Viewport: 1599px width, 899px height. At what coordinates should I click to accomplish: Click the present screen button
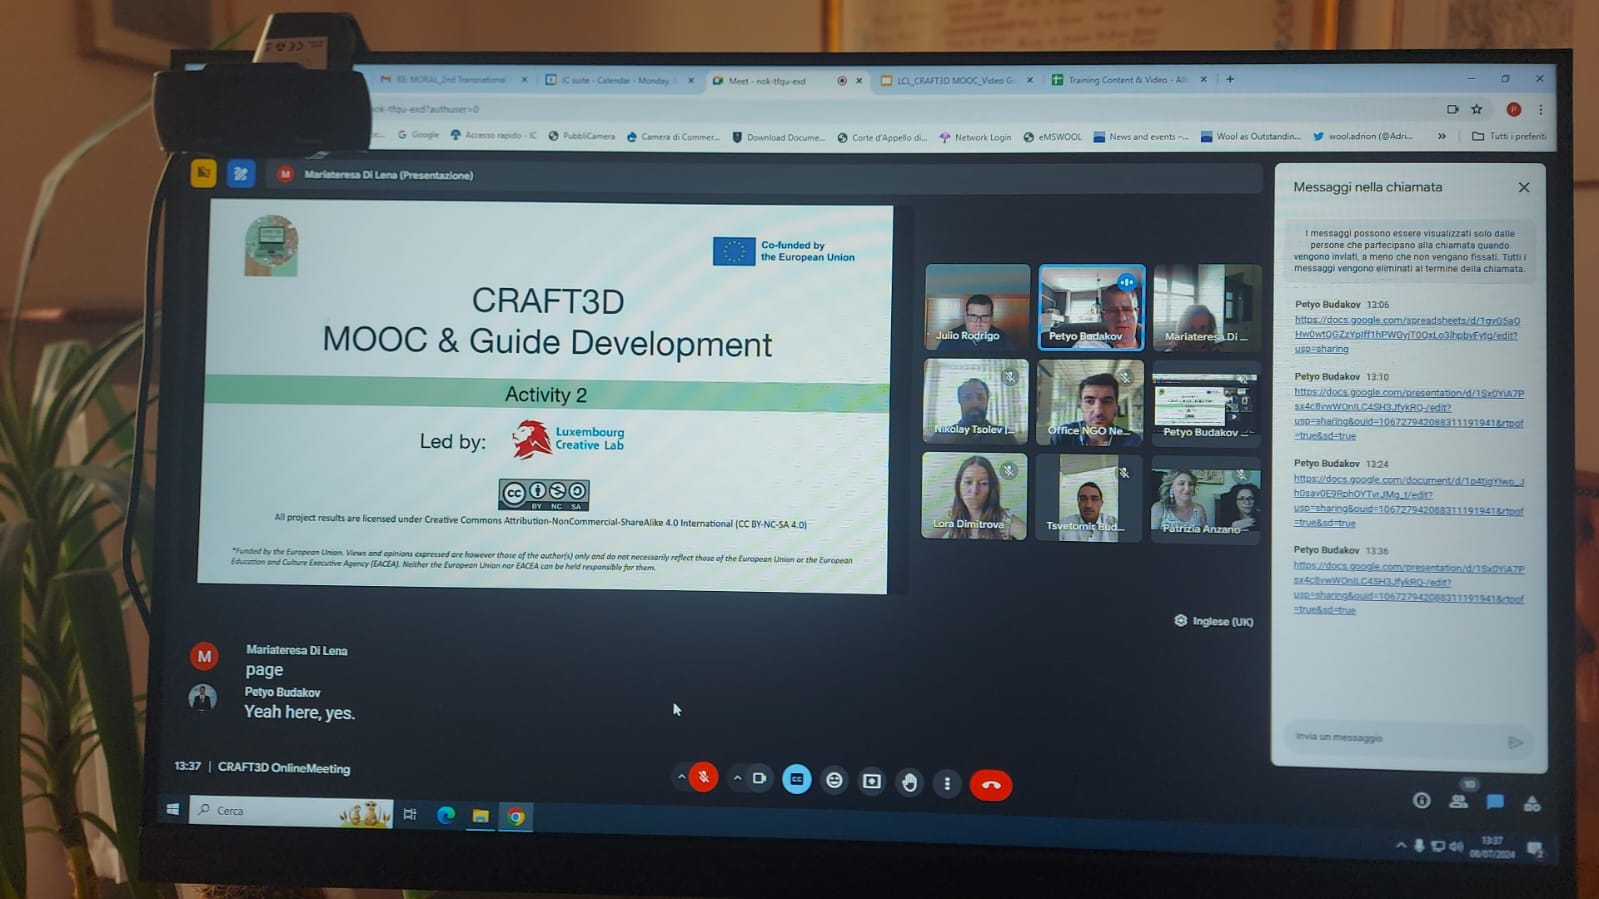click(x=872, y=781)
